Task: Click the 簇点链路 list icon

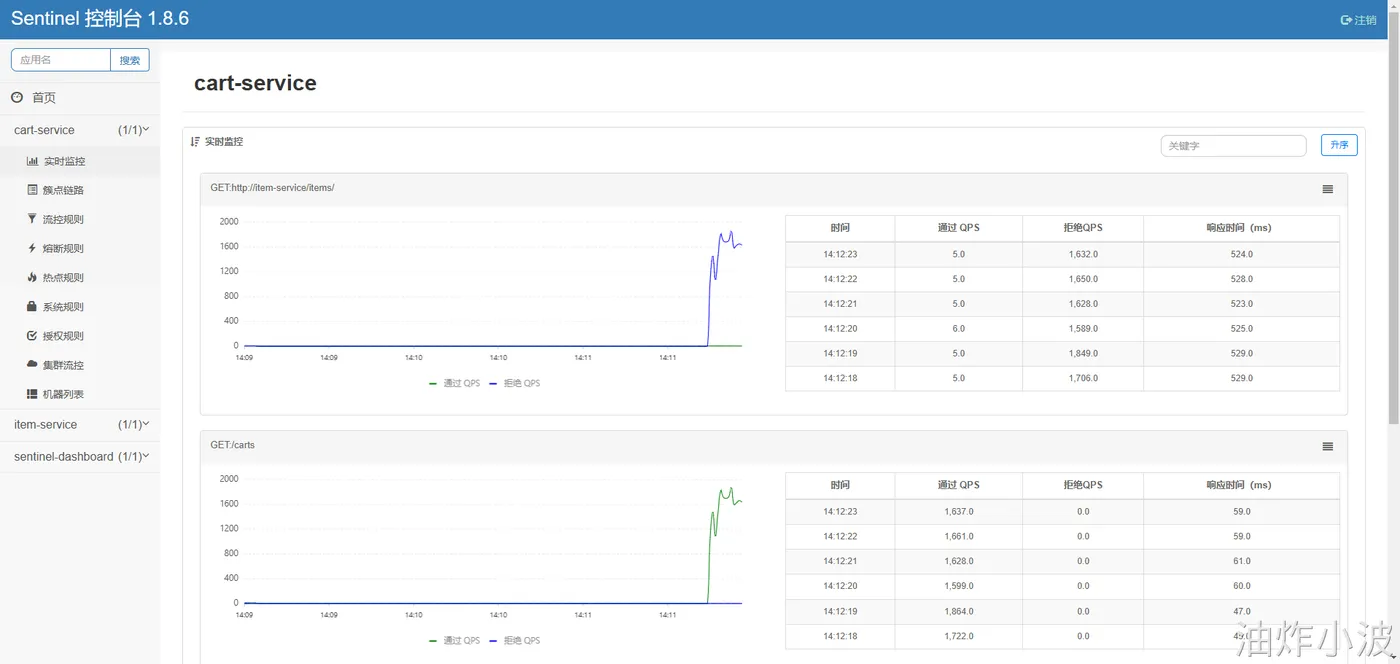Action: click(x=32, y=190)
